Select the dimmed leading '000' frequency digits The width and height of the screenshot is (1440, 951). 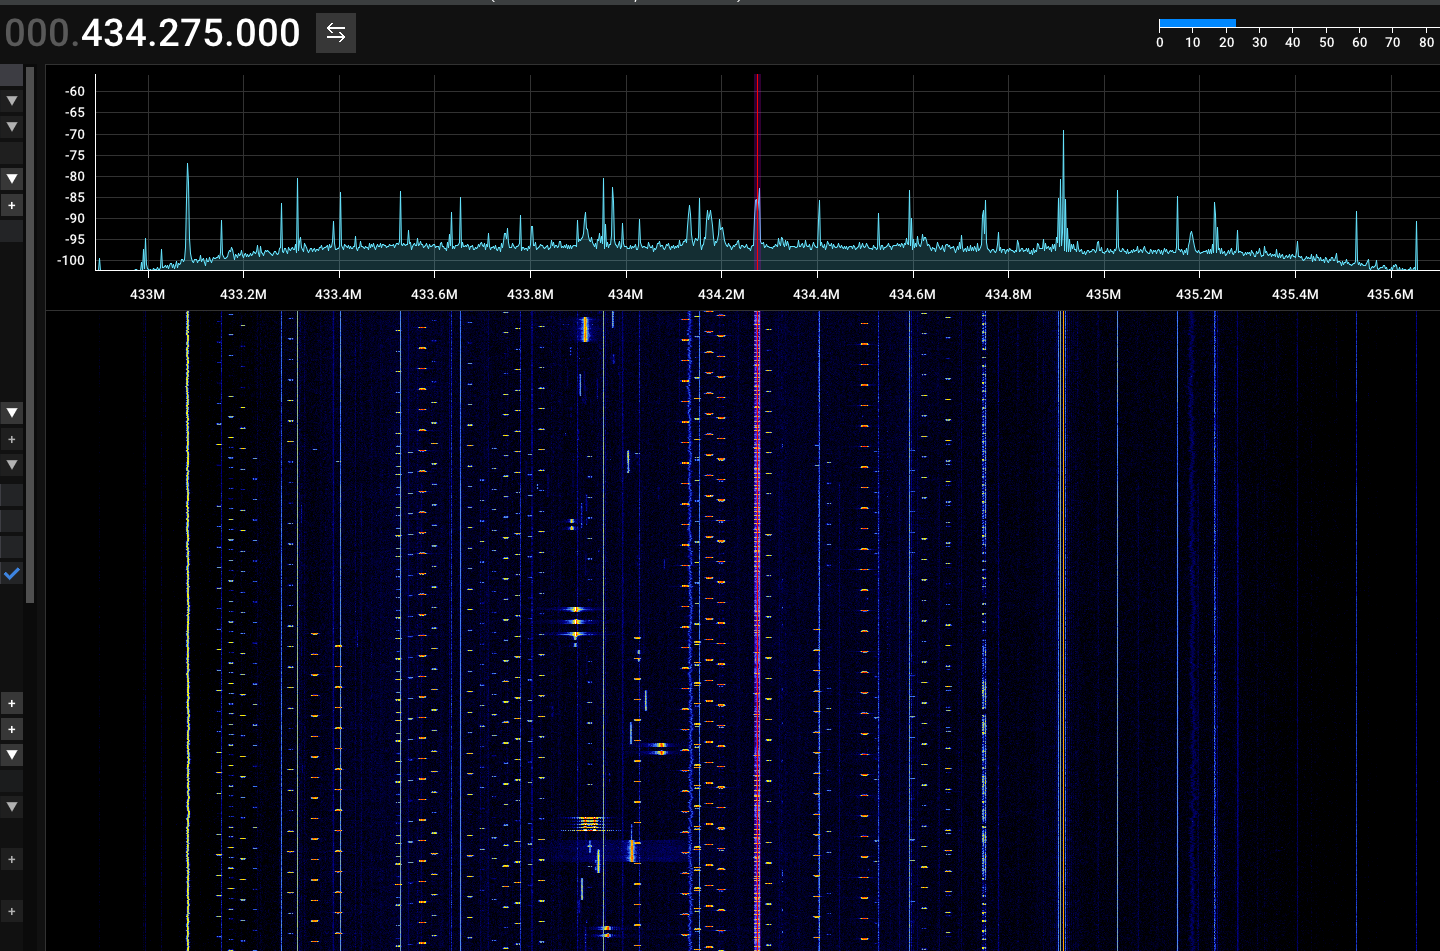(37, 33)
